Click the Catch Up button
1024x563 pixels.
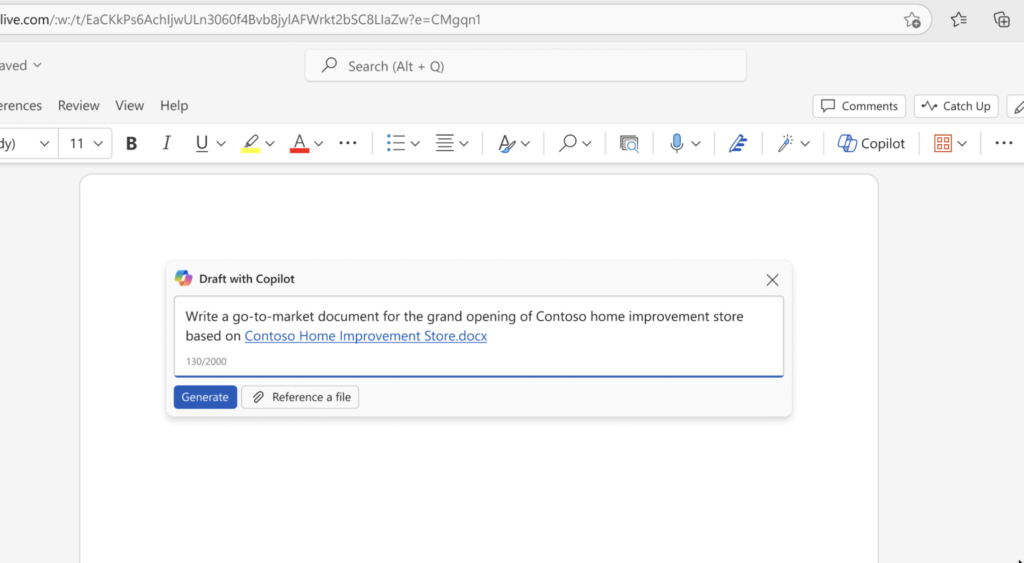[x=956, y=106]
